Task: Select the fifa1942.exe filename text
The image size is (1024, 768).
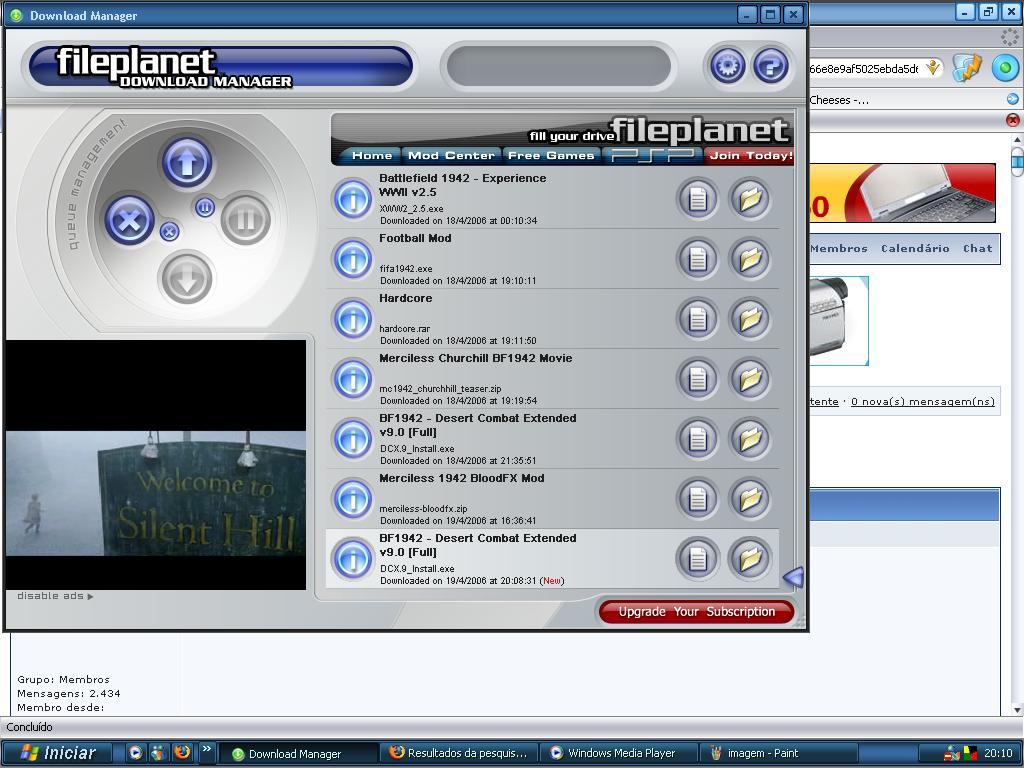Action: point(406,268)
